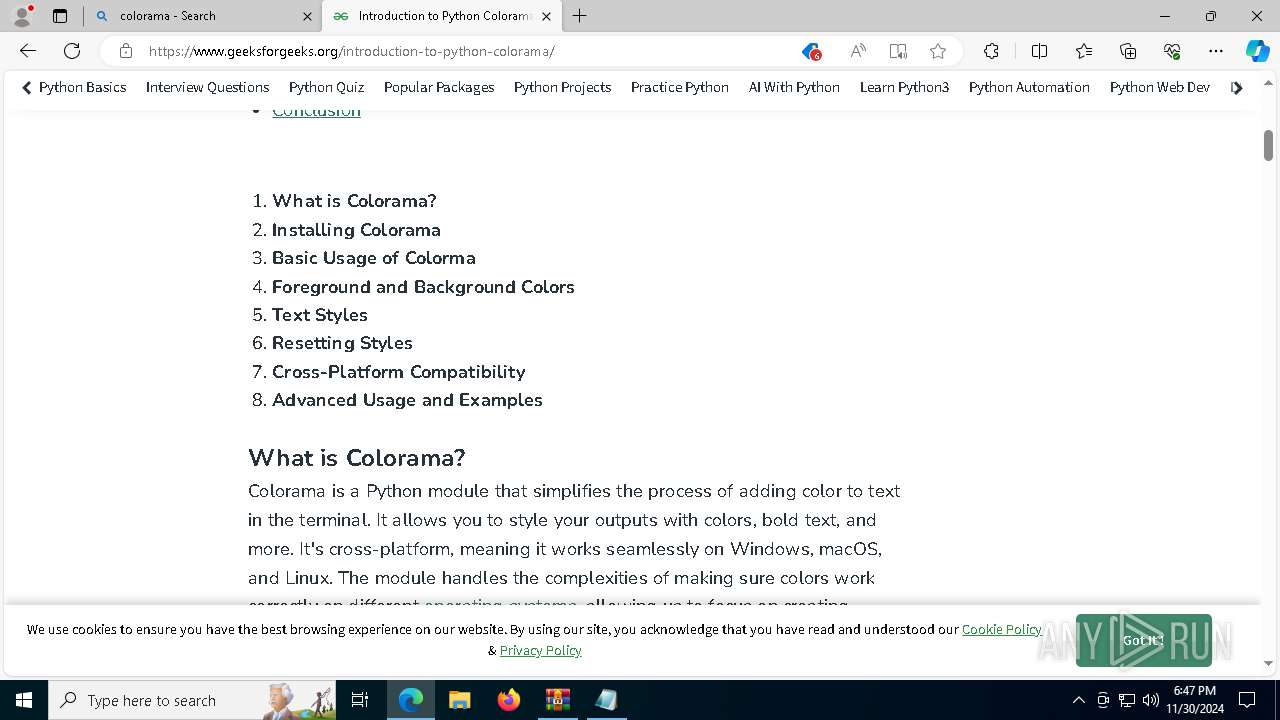1280x720 pixels.
Task: Follow the Conclusion link in contents
Action: 316,110
